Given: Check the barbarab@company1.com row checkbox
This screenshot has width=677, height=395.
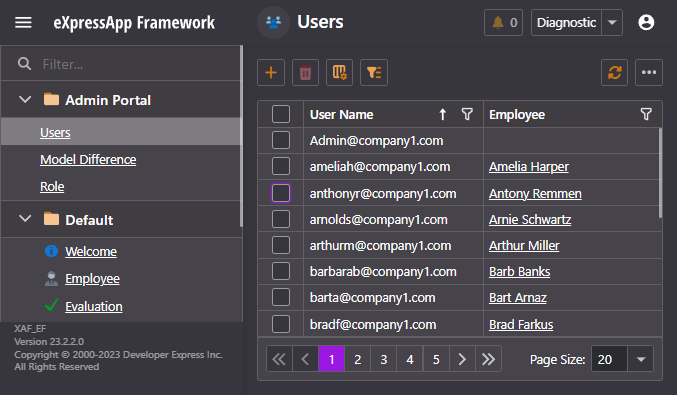Looking at the screenshot, I should tap(281, 271).
